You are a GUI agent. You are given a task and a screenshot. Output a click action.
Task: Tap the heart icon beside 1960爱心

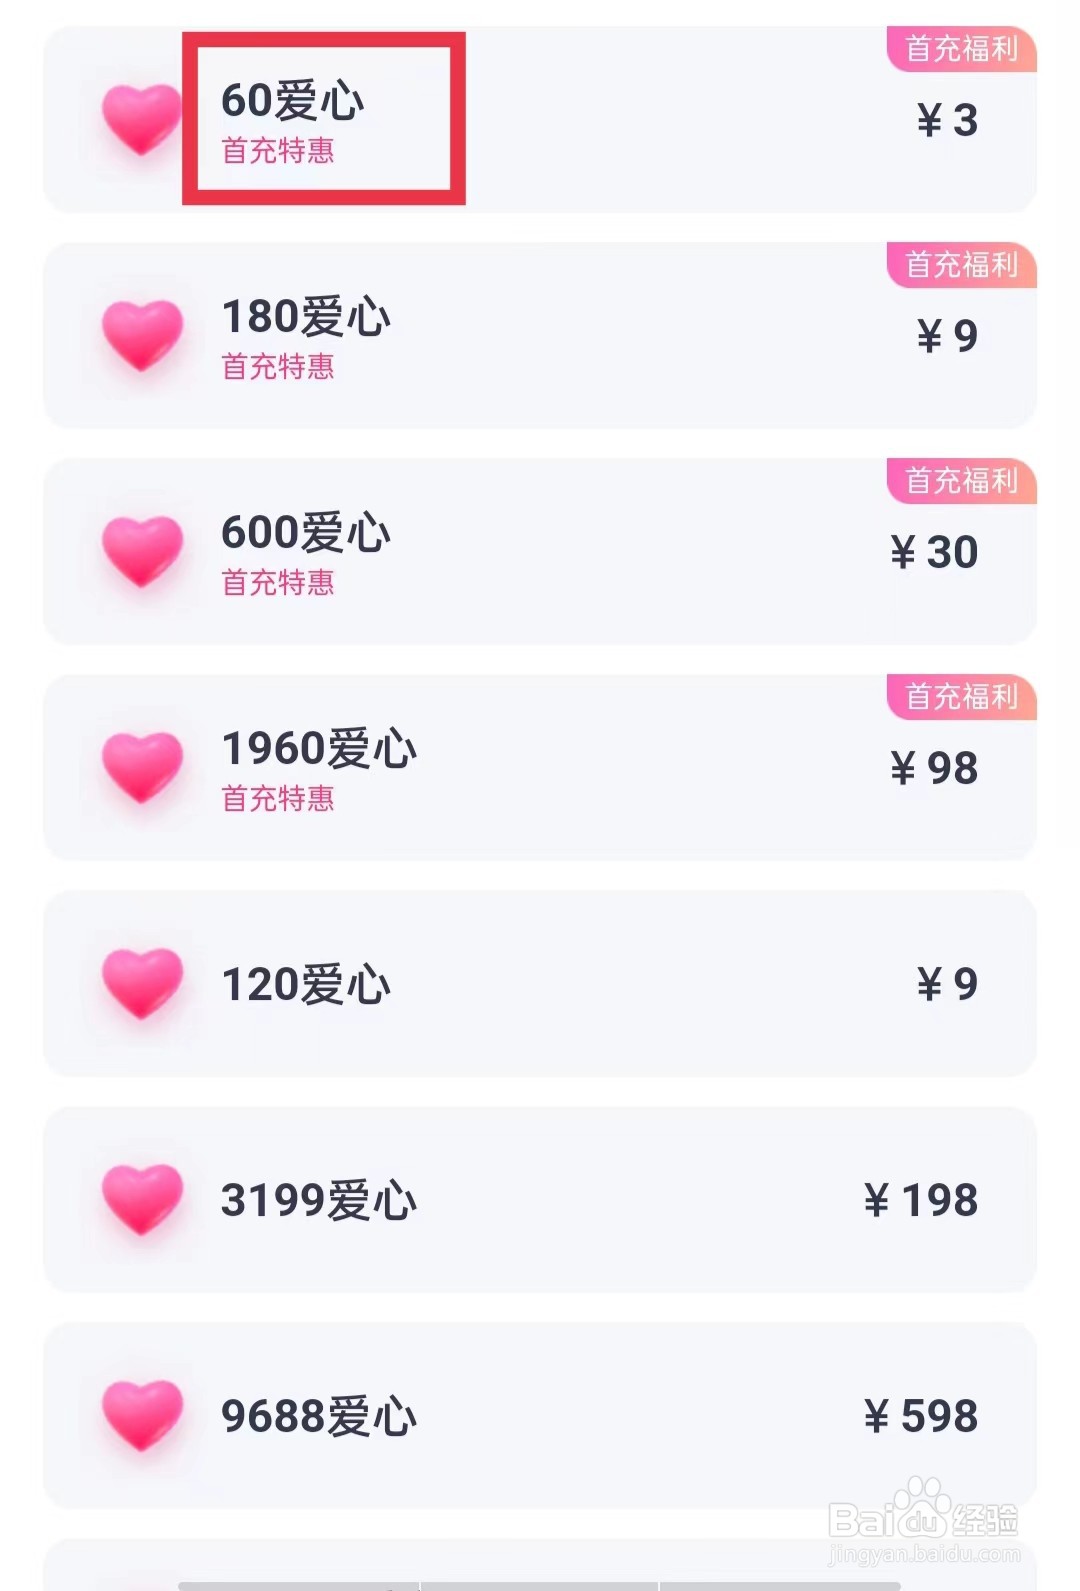point(142,768)
